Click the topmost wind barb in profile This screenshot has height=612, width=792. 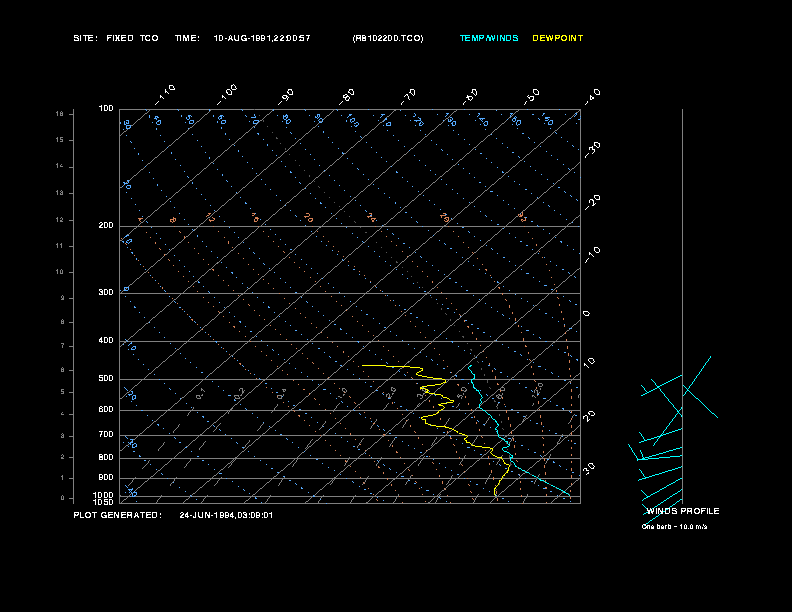697,376
